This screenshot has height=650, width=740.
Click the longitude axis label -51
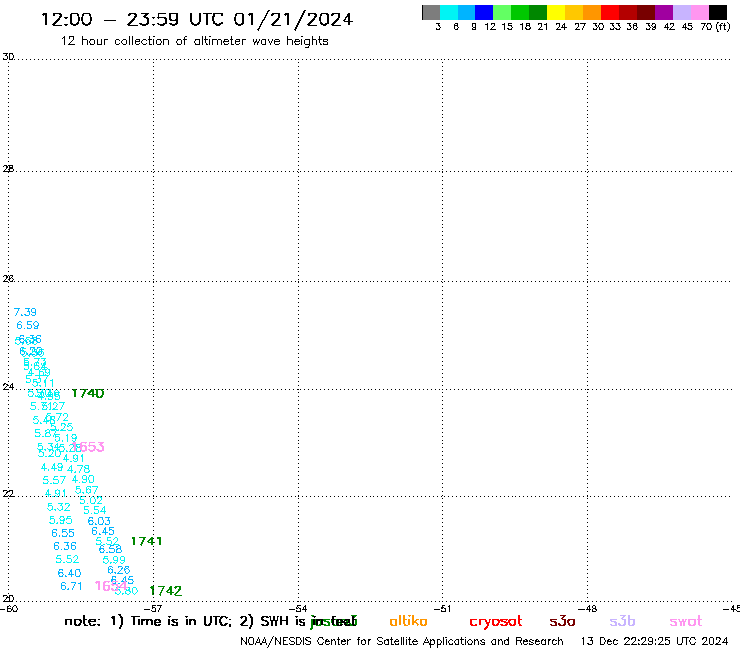[x=443, y=609]
